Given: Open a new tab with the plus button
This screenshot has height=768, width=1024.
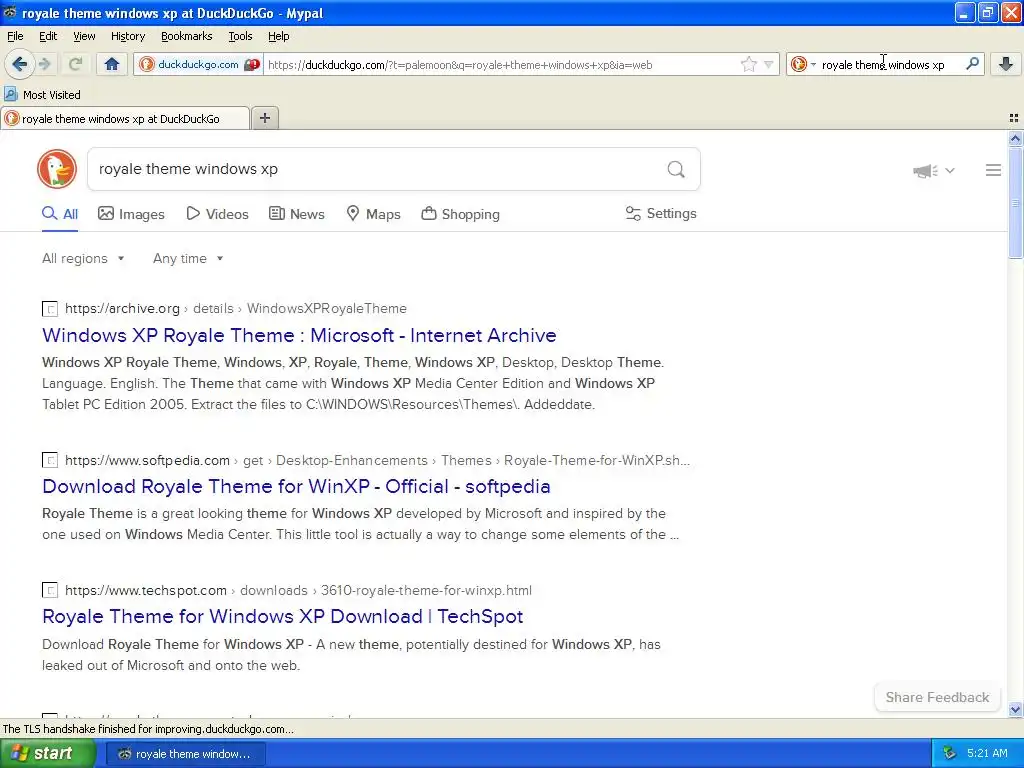Looking at the screenshot, I should 264,118.
